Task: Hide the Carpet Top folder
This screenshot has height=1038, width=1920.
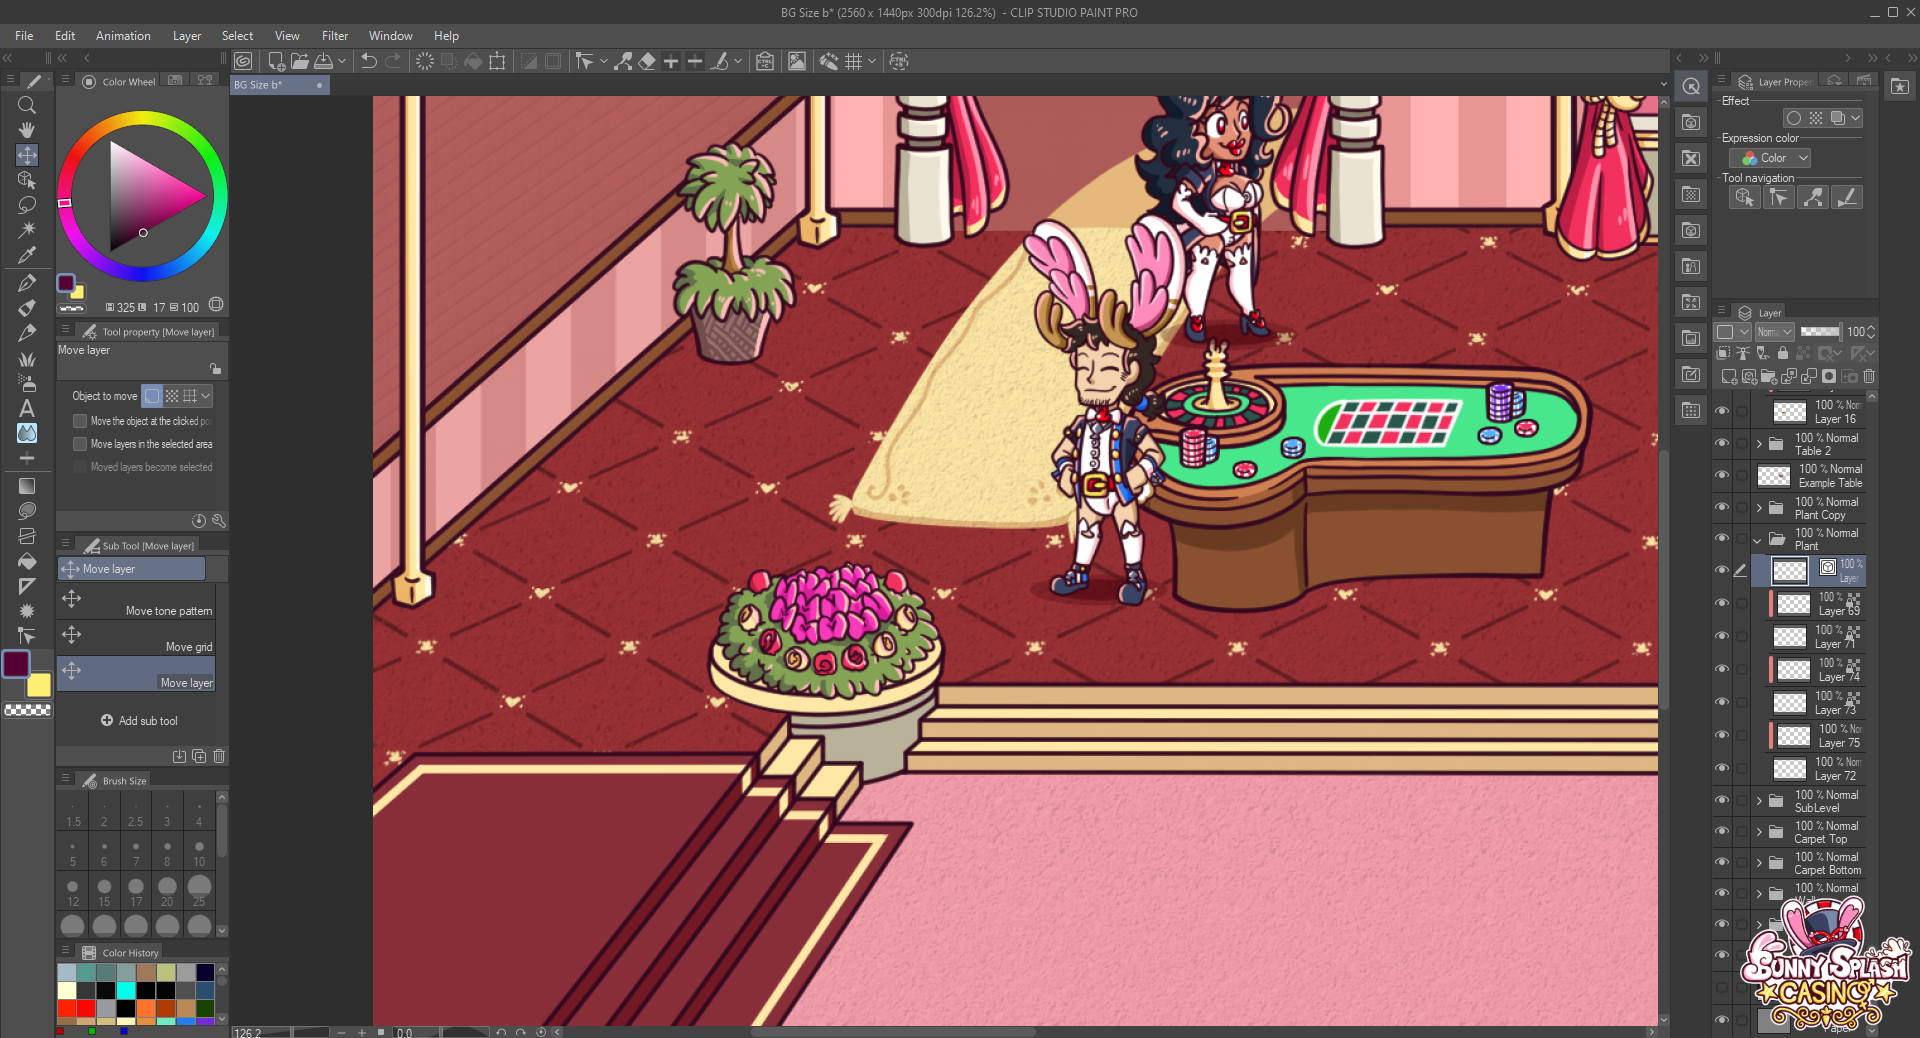Action: pos(1722,831)
